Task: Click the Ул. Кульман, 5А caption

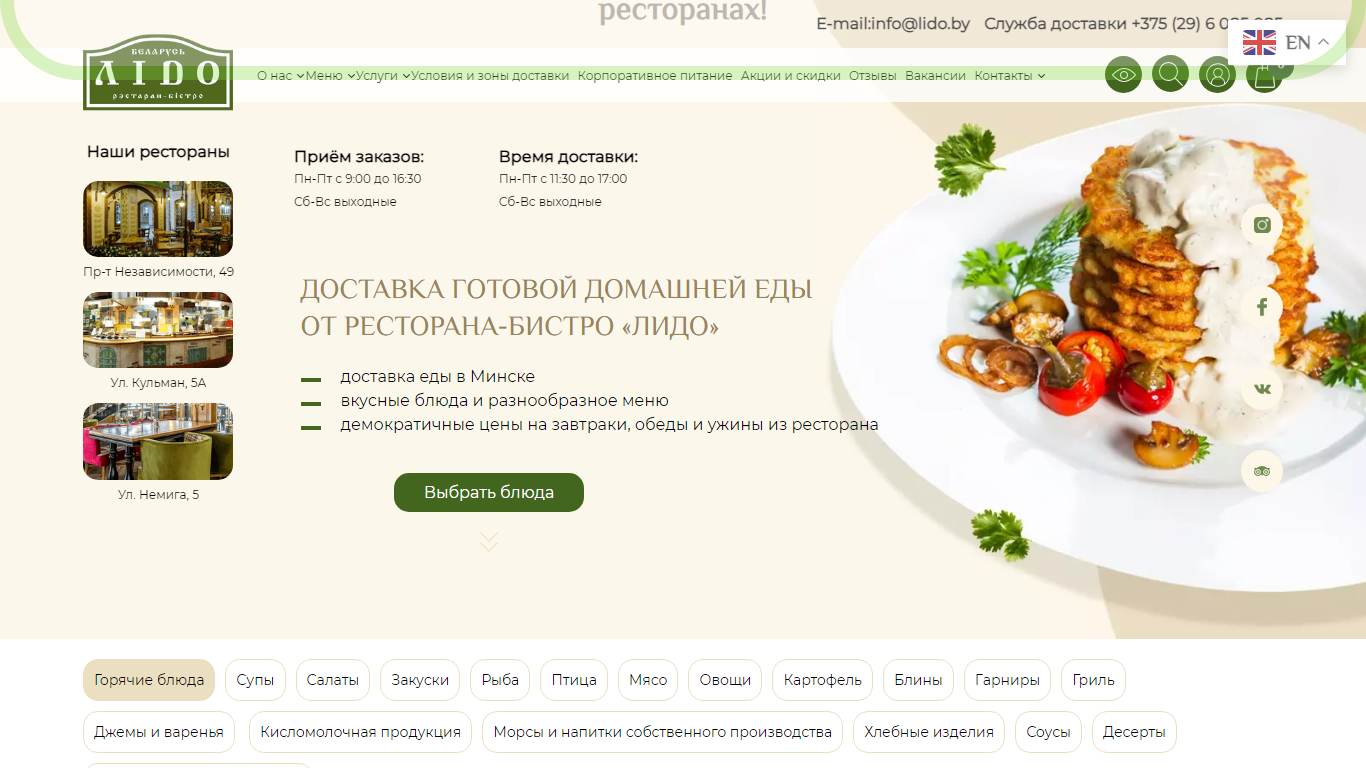Action: (x=158, y=383)
